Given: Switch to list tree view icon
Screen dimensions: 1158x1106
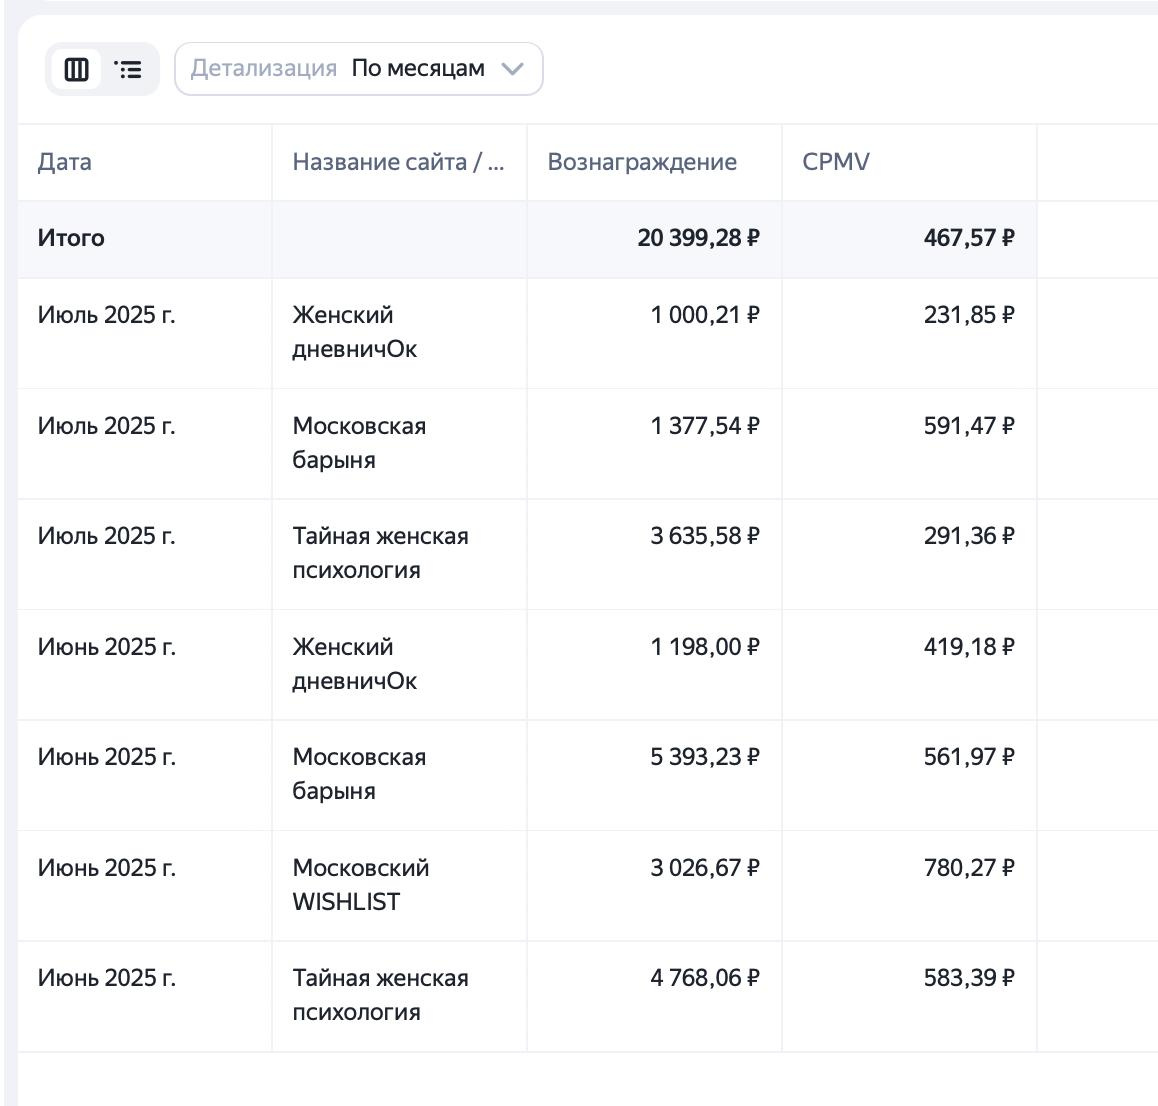Looking at the screenshot, I should [x=128, y=69].
